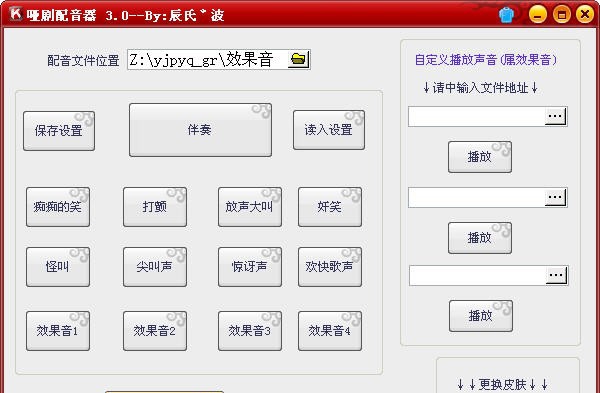This screenshot has height=393, width=600.
Task: Open the folder browse icon for 配音文件位置
Action: (298, 59)
